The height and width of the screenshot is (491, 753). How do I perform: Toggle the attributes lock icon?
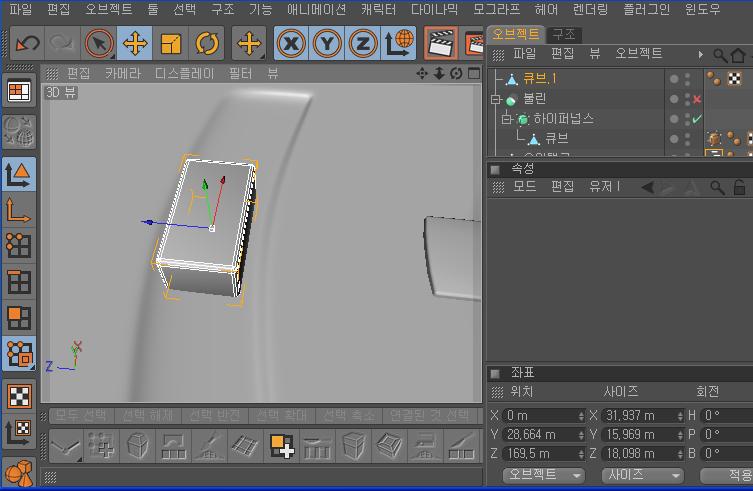[740, 187]
